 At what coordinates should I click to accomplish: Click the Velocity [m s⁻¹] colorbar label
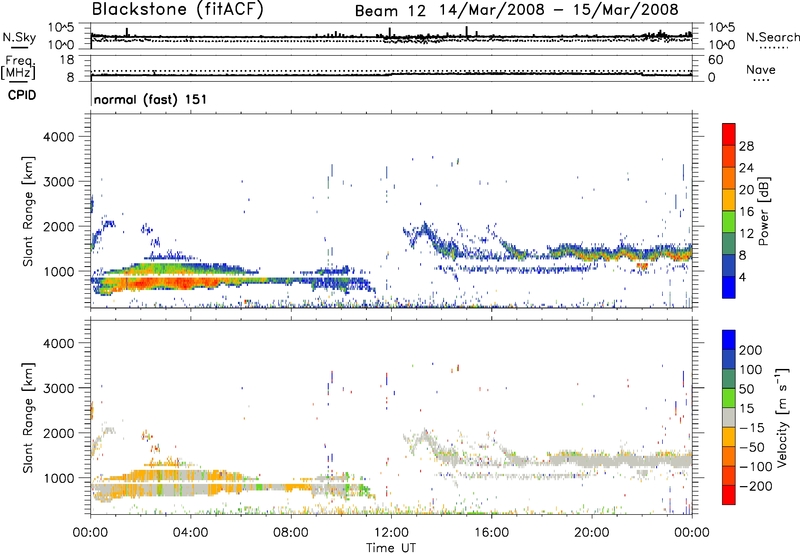(782, 417)
